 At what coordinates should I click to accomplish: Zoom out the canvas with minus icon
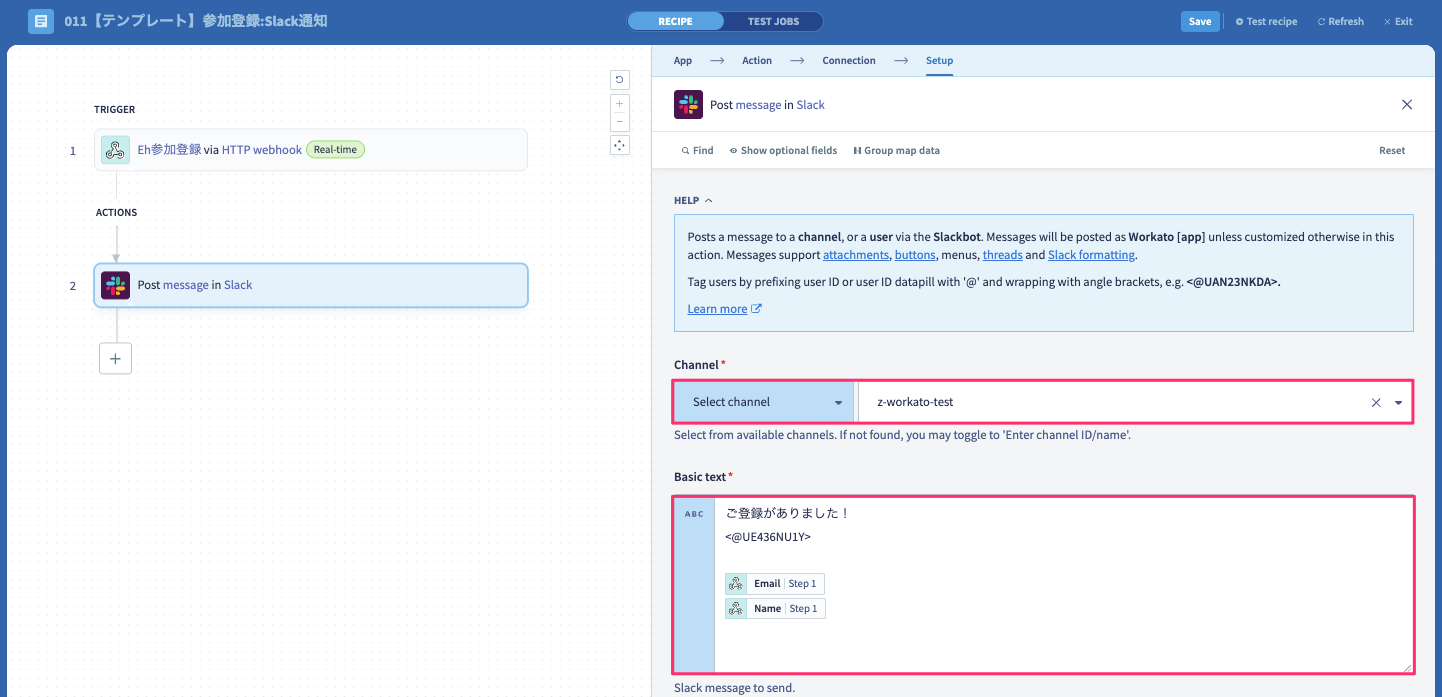click(619, 122)
